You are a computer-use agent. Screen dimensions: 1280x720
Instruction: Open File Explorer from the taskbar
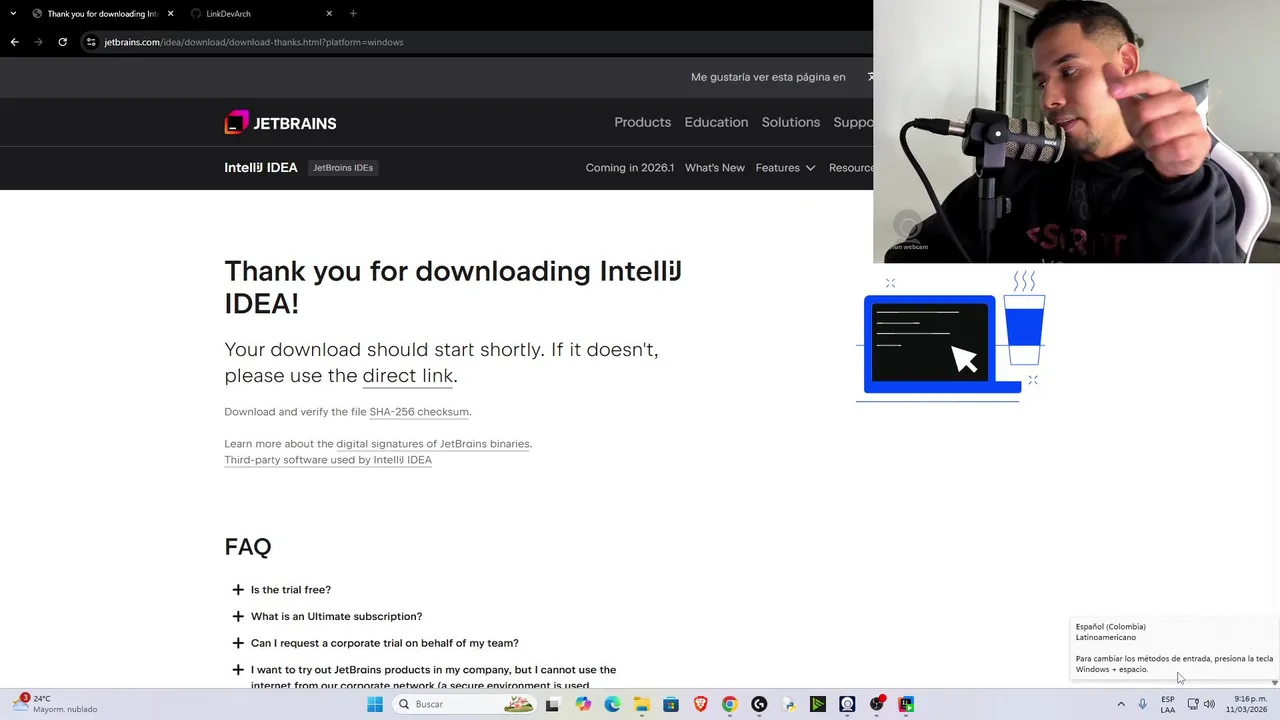[641, 704]
